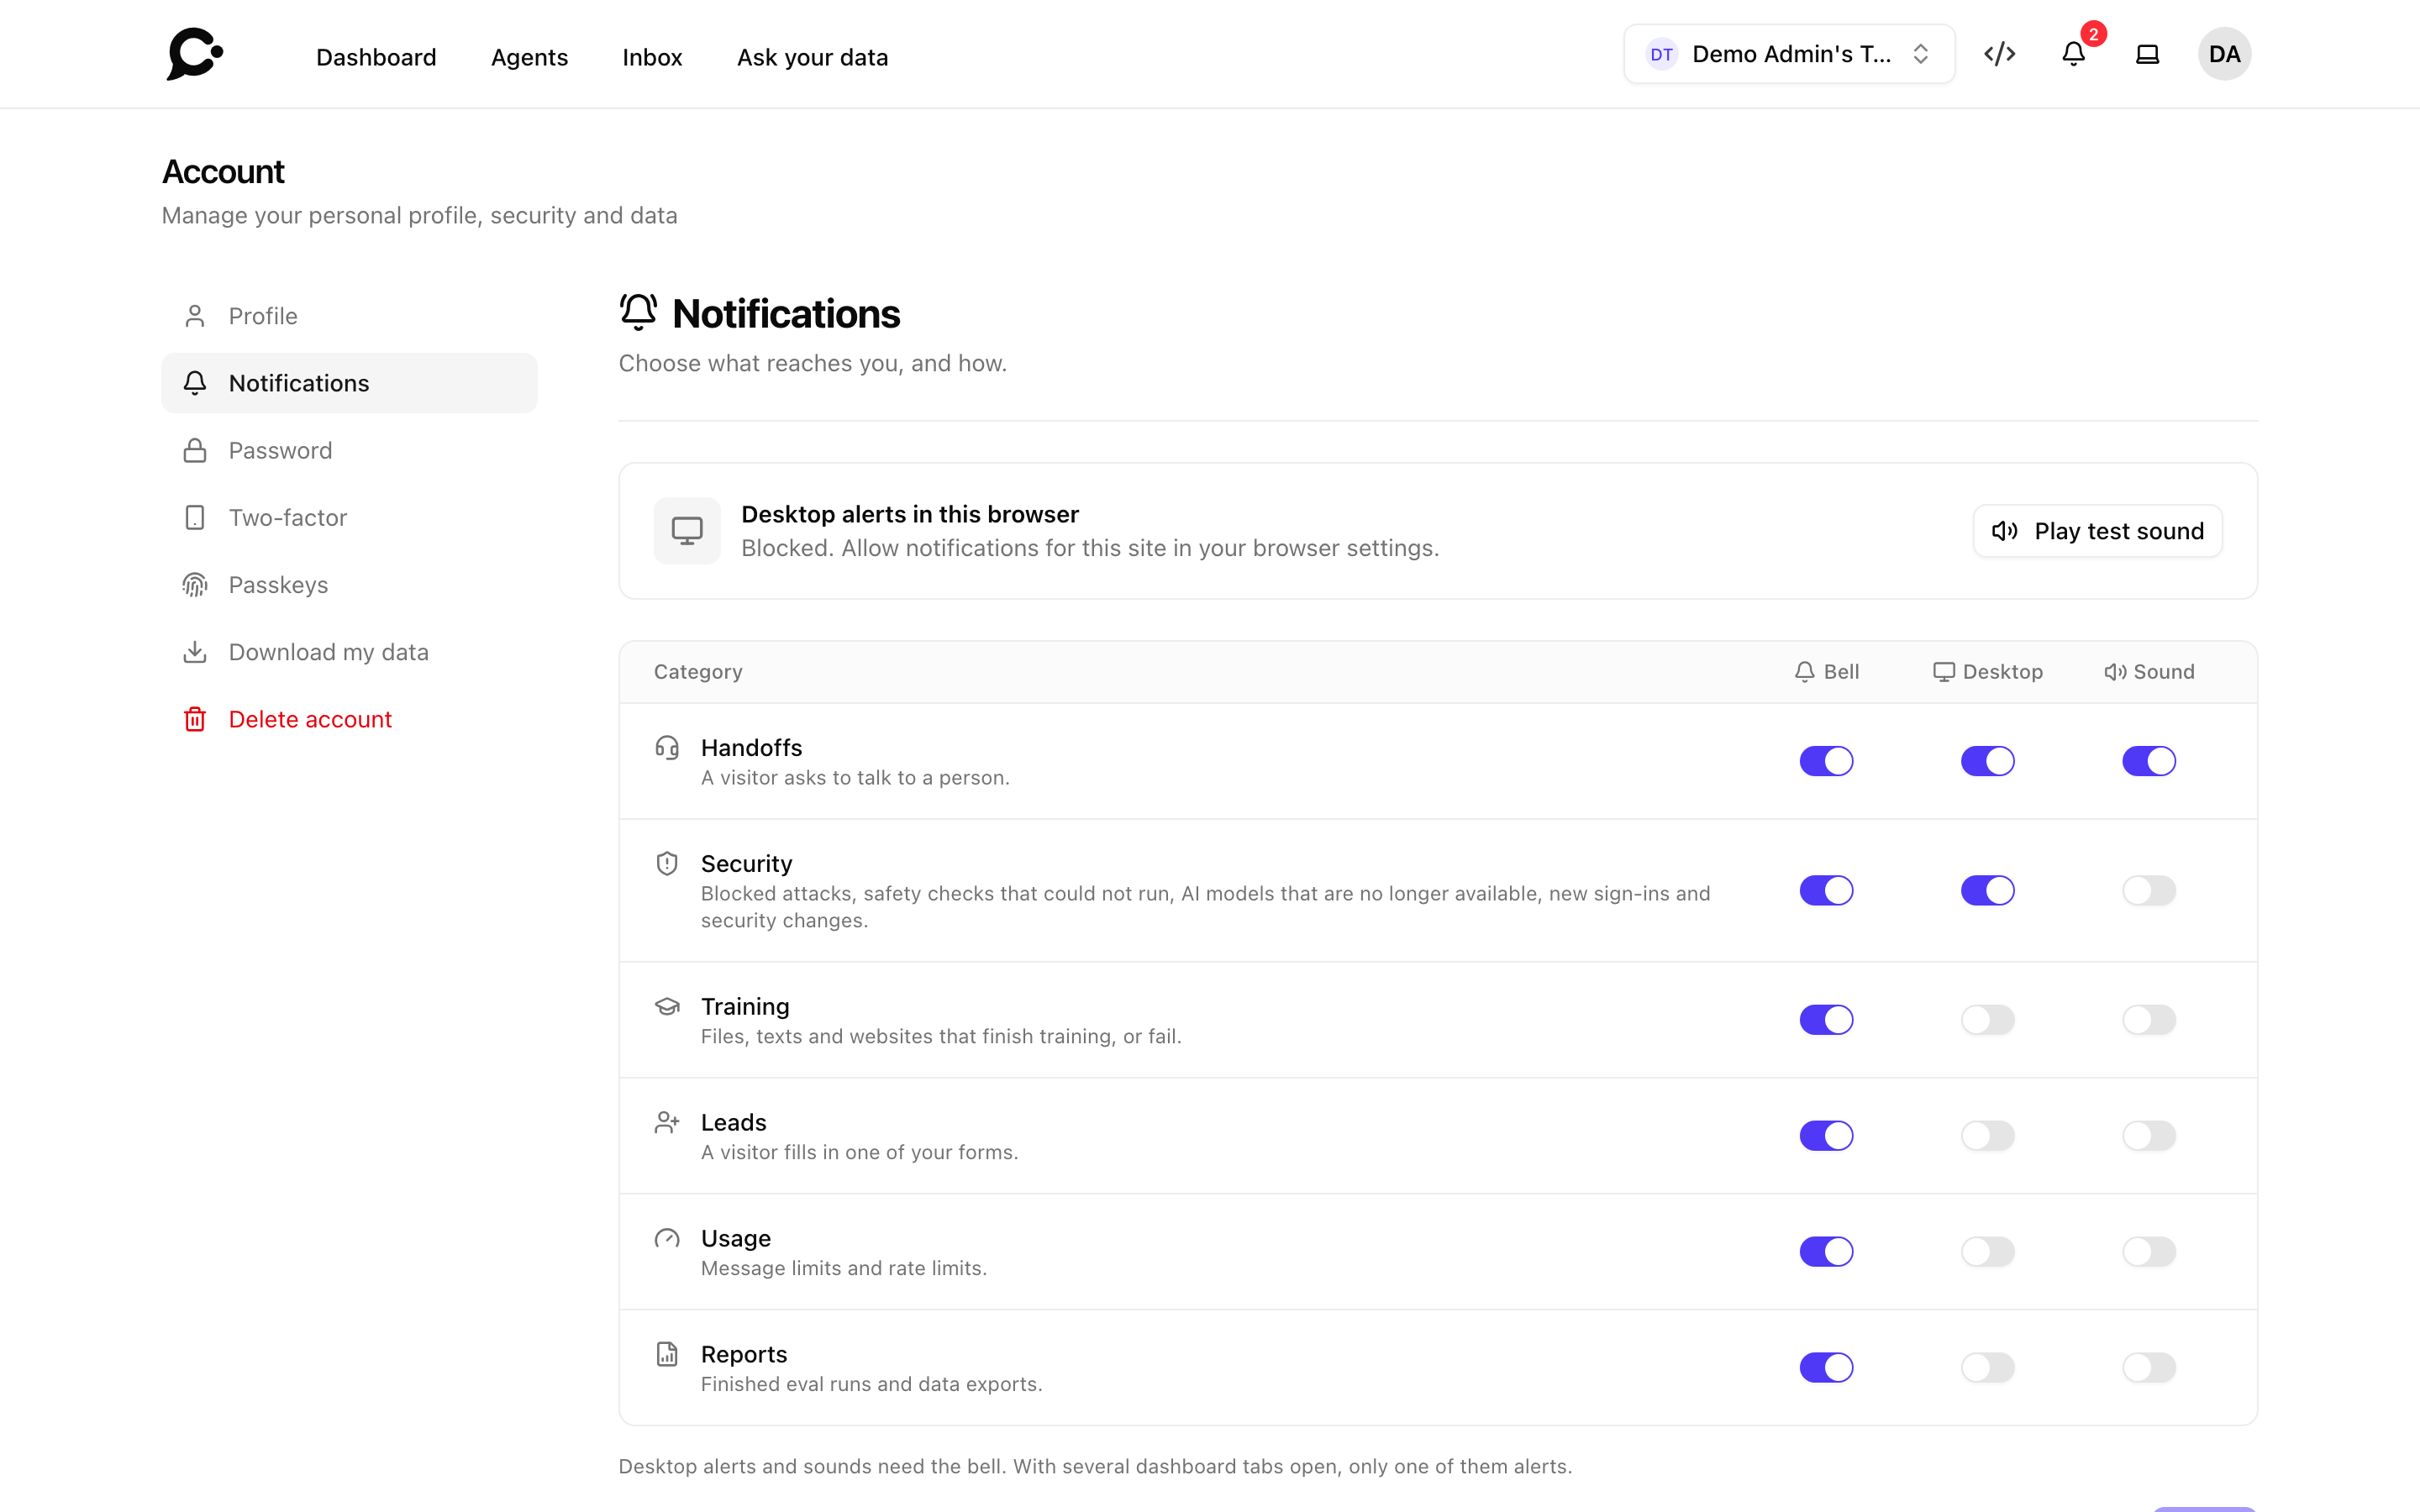Enable Security sound toggle

point(2149,890)
